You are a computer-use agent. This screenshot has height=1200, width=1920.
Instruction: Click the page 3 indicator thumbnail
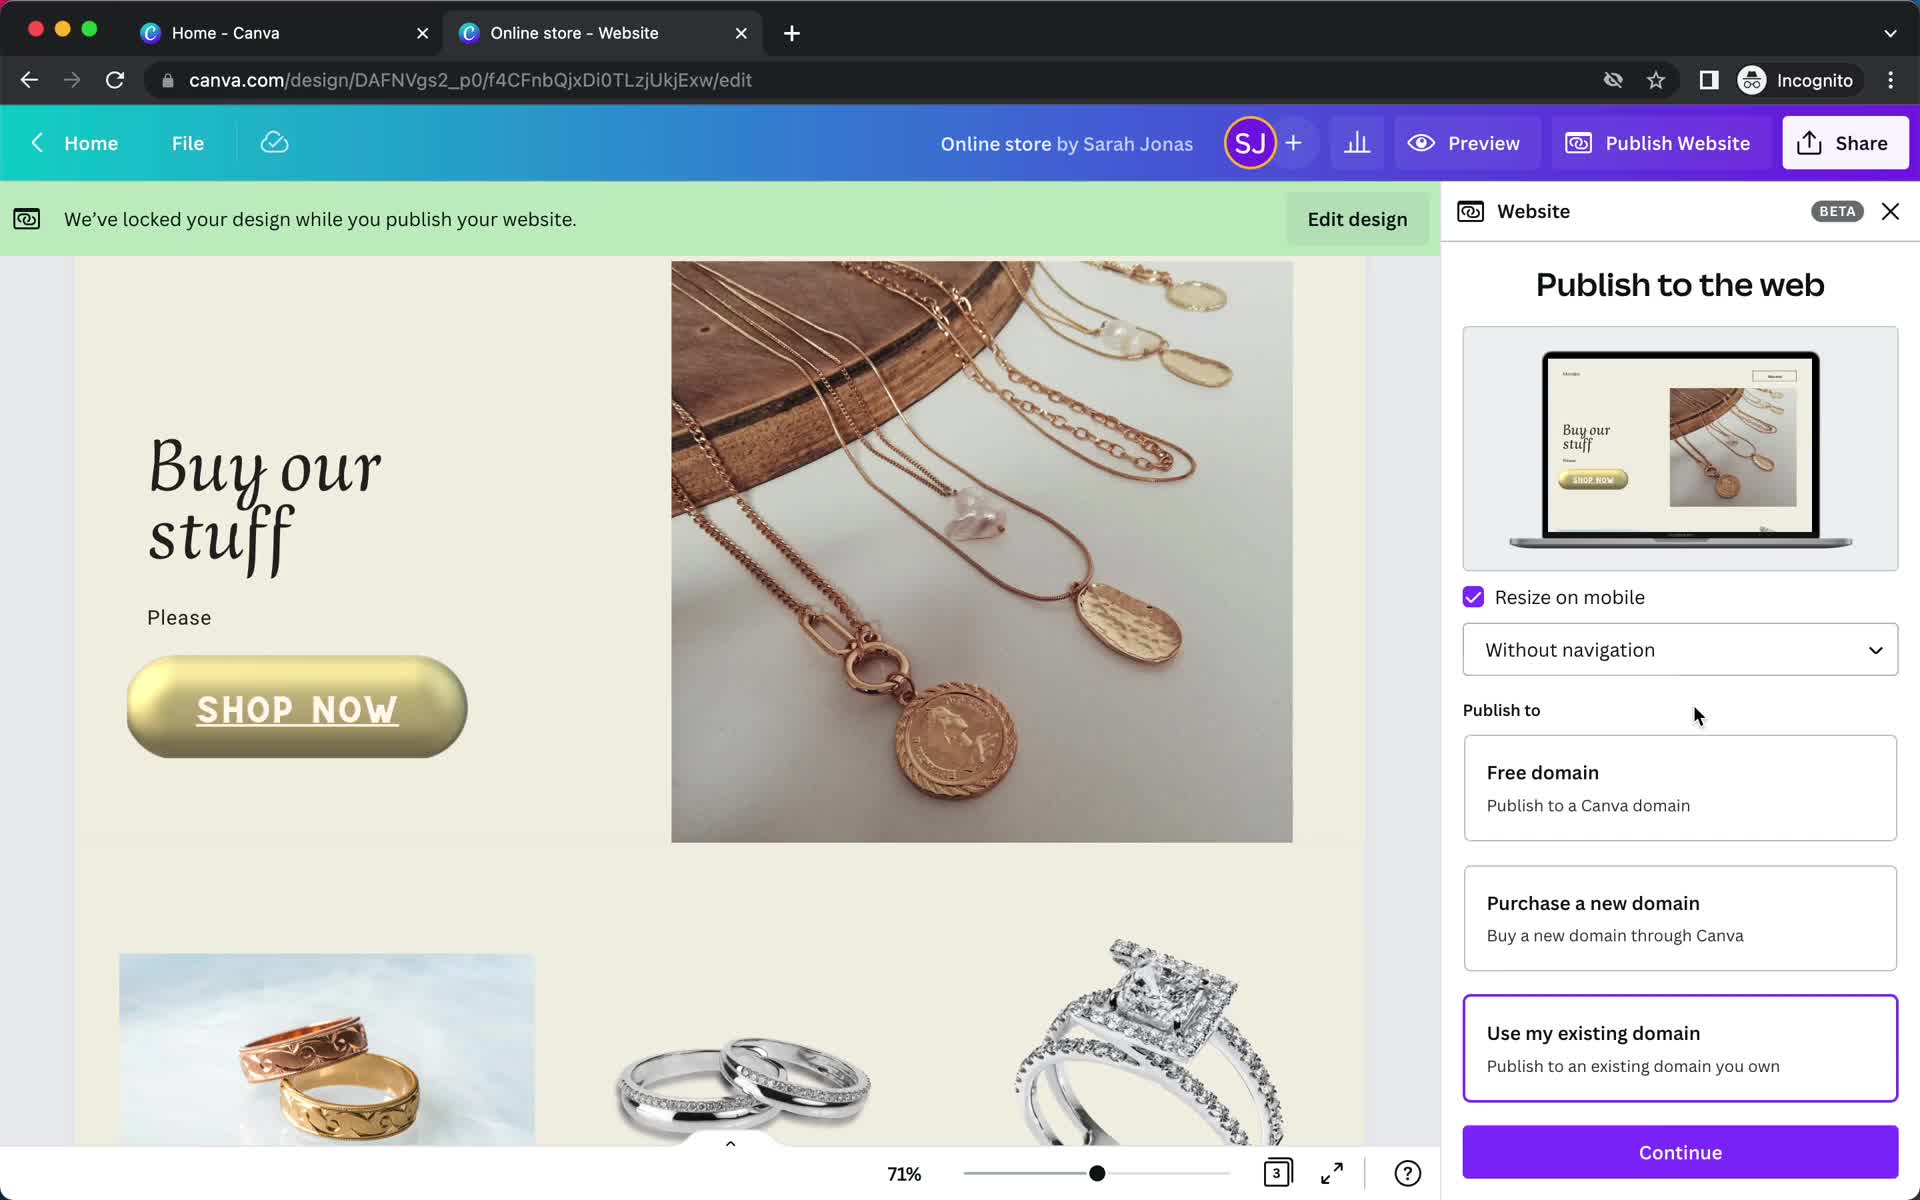point(1276,1172)
